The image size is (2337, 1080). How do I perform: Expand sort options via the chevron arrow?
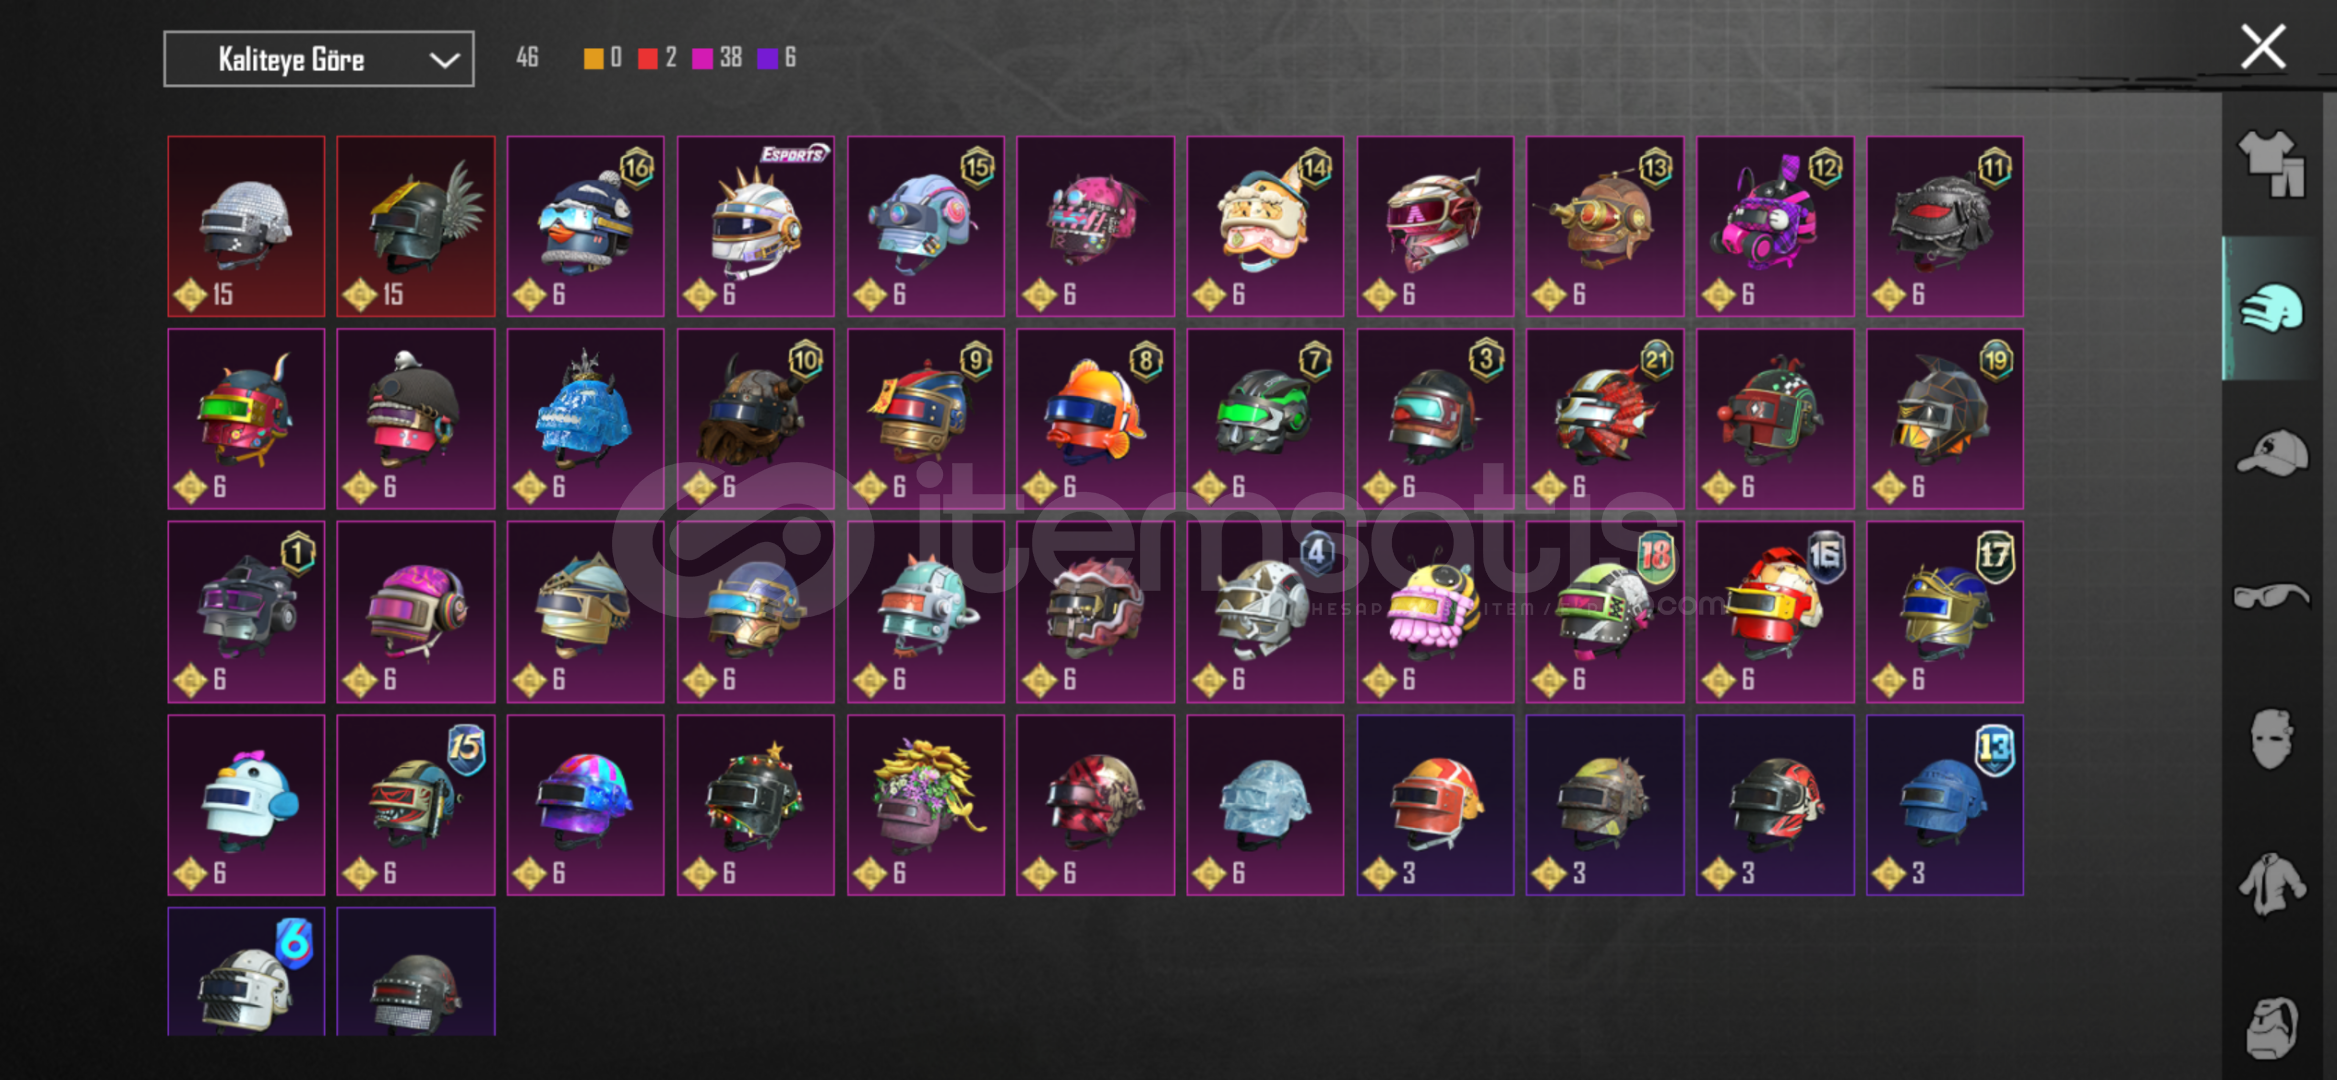point(444,60)
